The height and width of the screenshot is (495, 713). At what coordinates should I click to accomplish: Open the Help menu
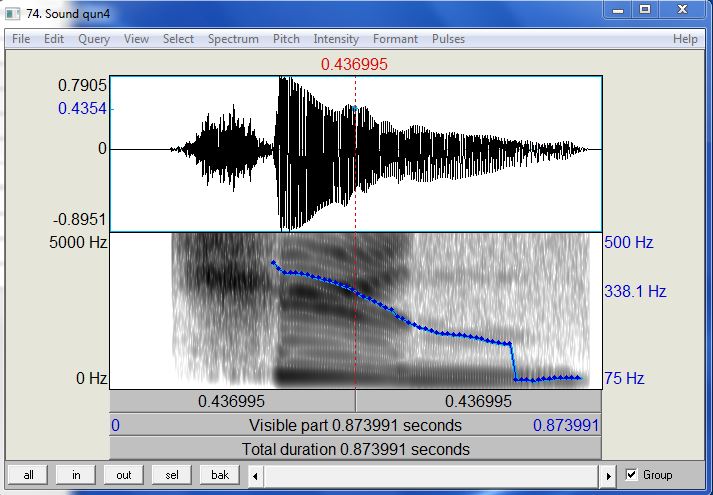point(685,39)
